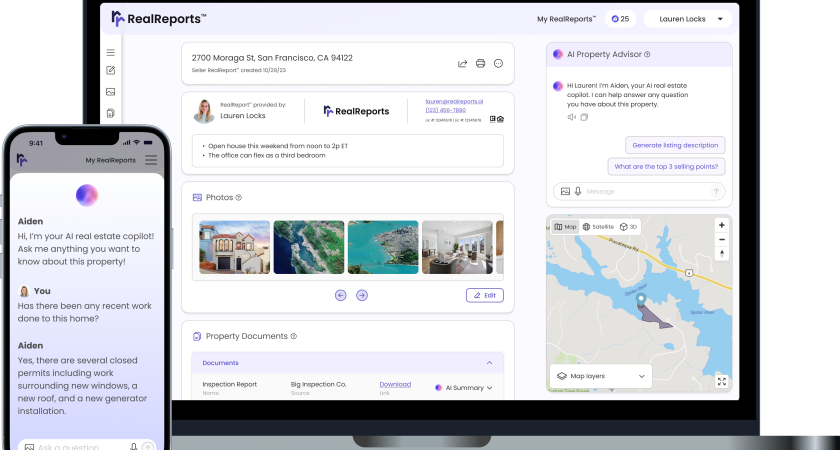Switch to 3D view tab

(628, 227)
